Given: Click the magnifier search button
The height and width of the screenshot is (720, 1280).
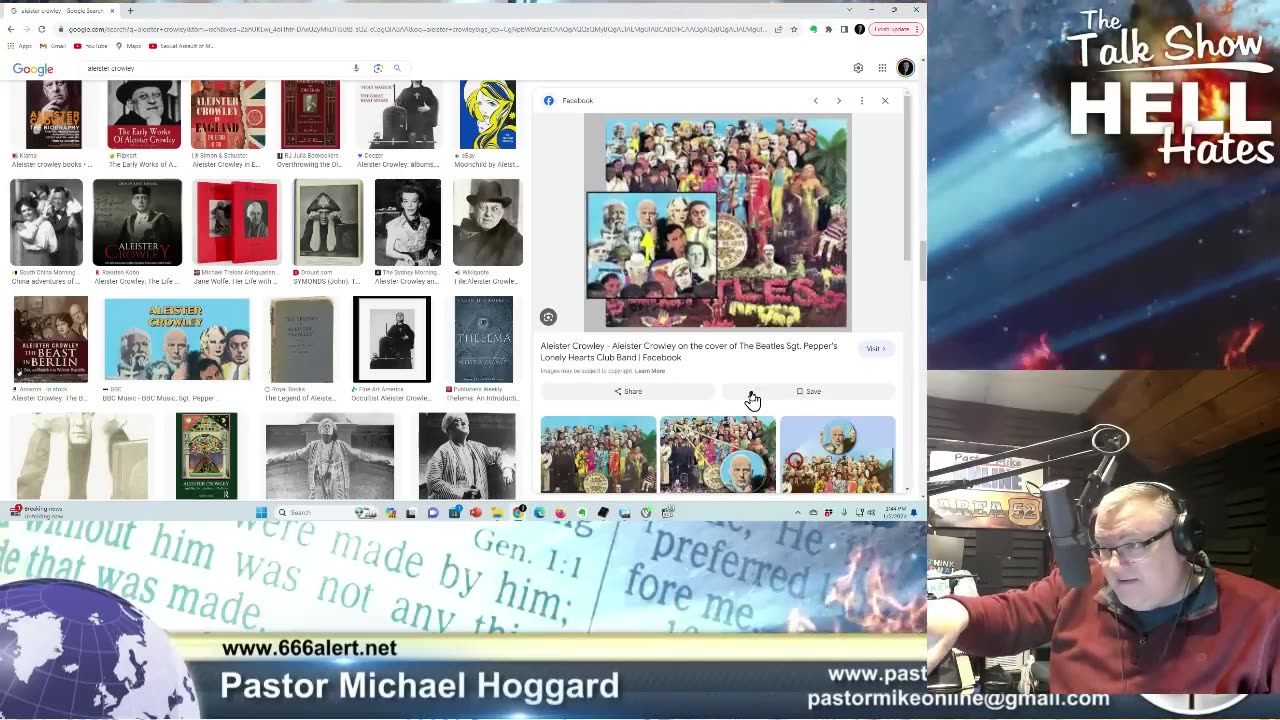Looking at the screenshot, I should point(397,68).
